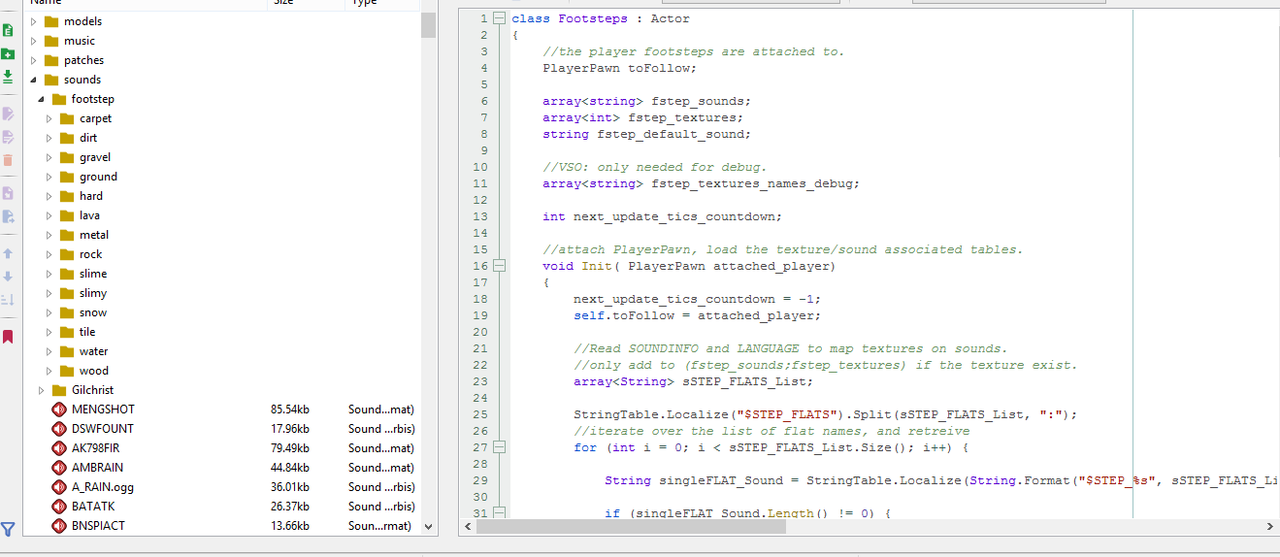Image resolution: width=1280 pixels, height=557 pixels.
Task: Fold the if block at line 31
Action: pos(500,513)
